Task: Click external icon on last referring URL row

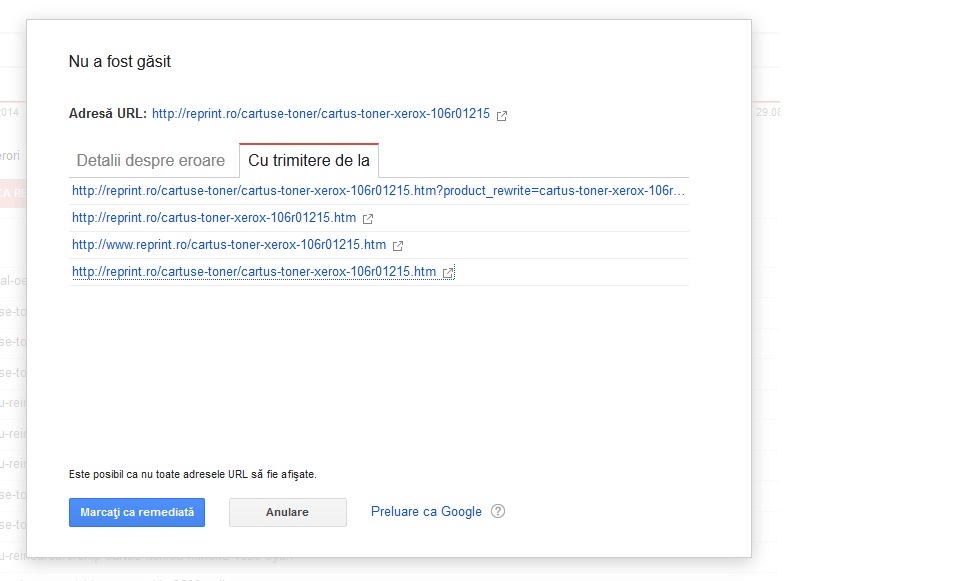Action: [449, 272]
